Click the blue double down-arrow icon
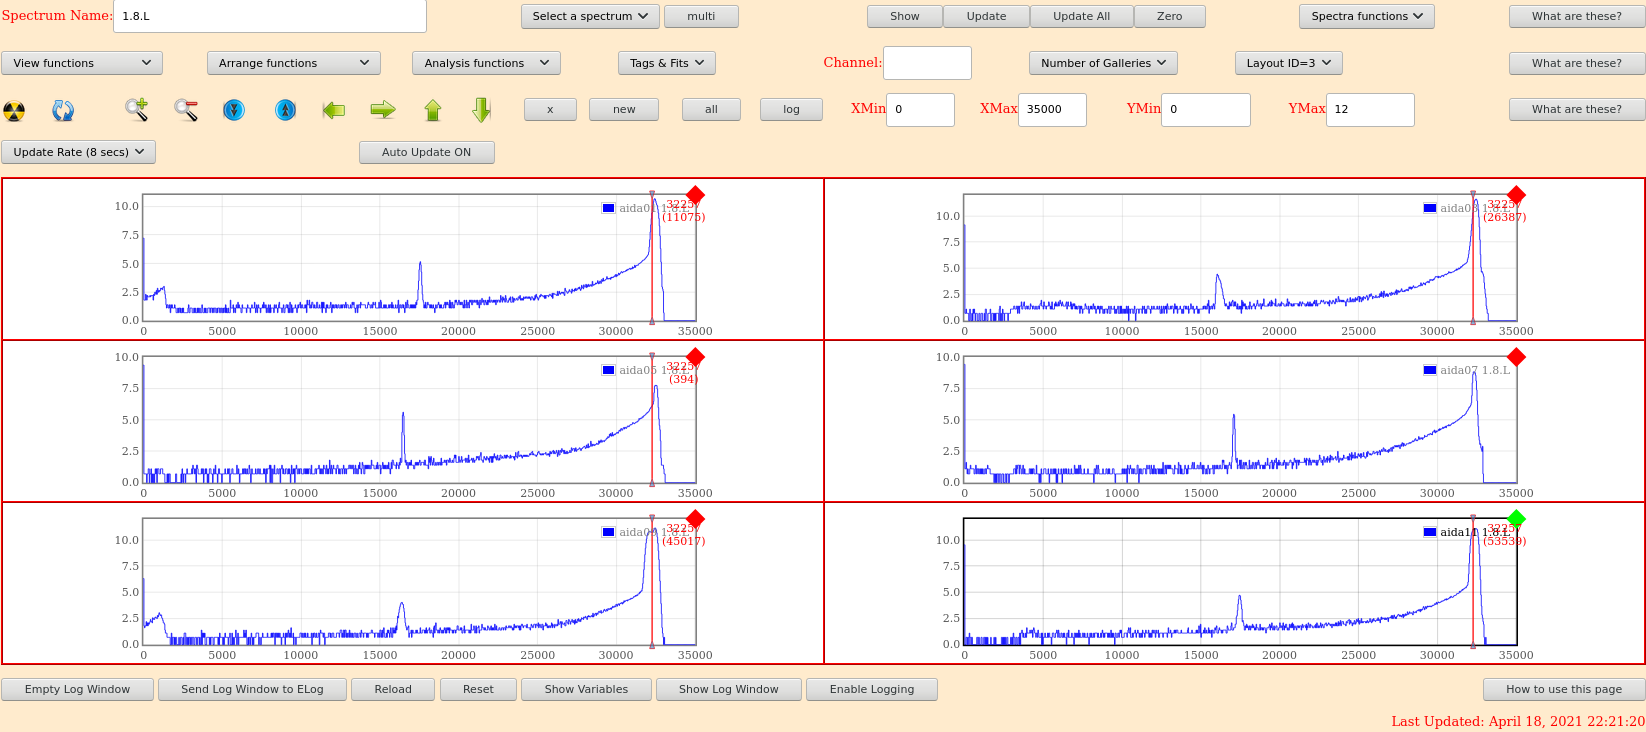This screenshot has height=732, width=1646. pyautogui.click(x=234, y=110)
